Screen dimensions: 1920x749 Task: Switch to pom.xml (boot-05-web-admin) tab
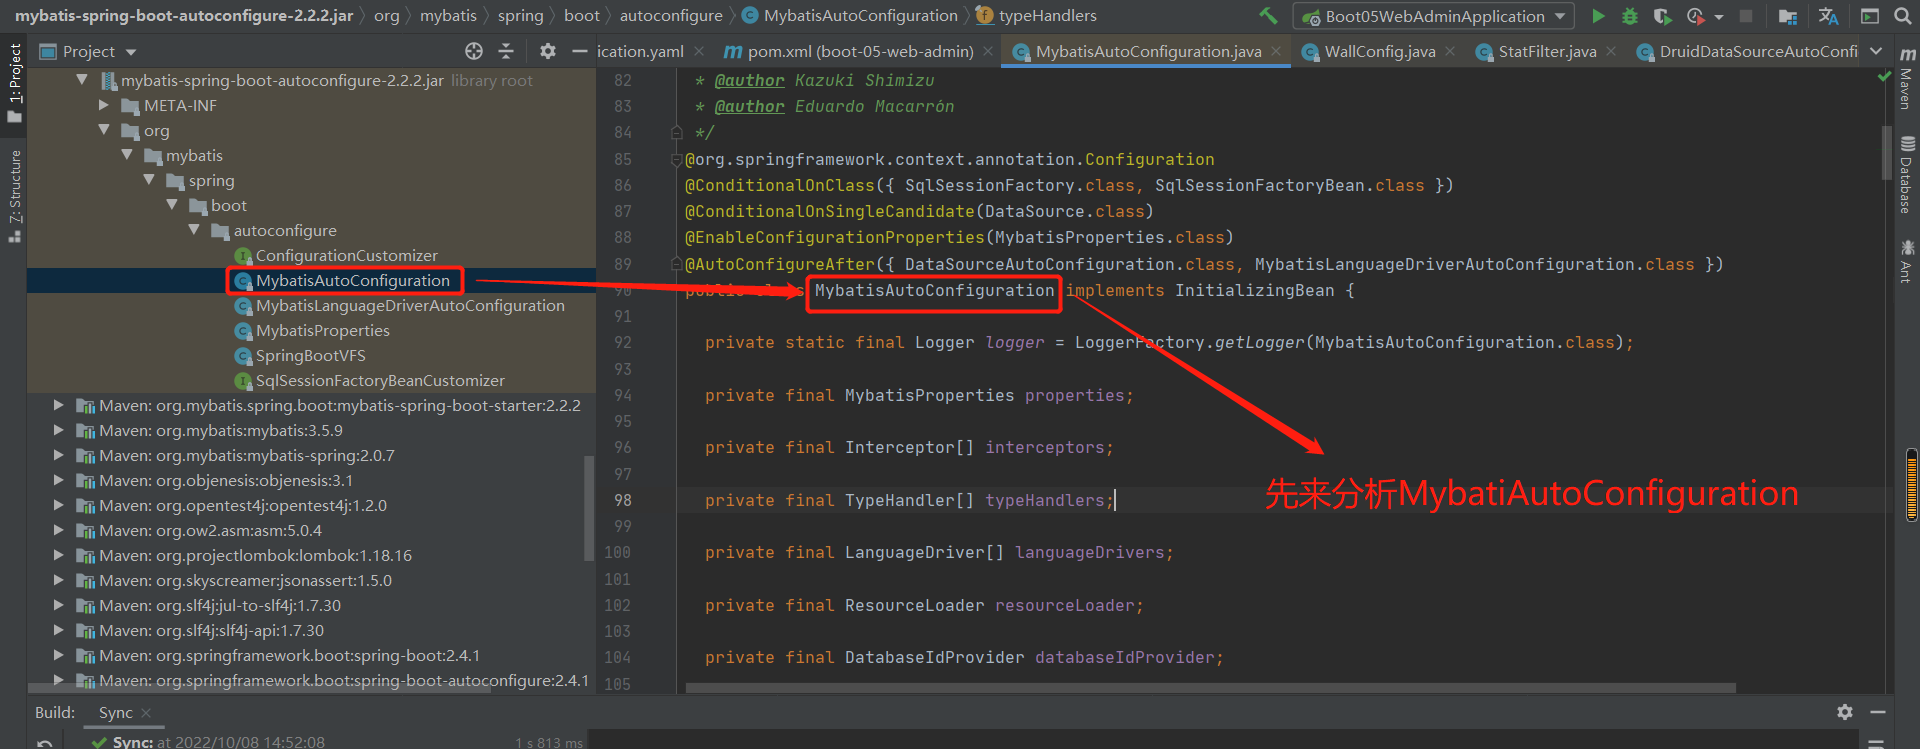pyautogui.click(x=859, y=51)
